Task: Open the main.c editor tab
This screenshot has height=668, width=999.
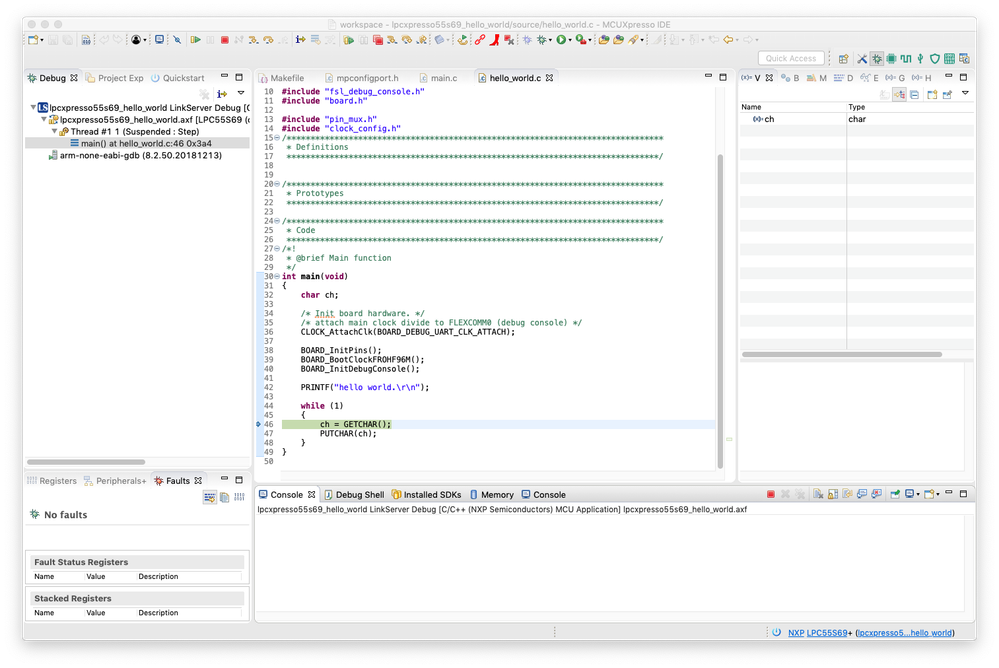Action: tap(438, 78)
